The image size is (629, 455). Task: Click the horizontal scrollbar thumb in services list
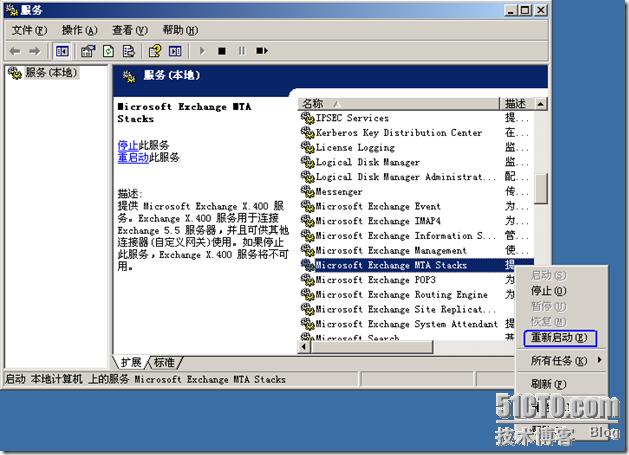click(x=371, y=347)
